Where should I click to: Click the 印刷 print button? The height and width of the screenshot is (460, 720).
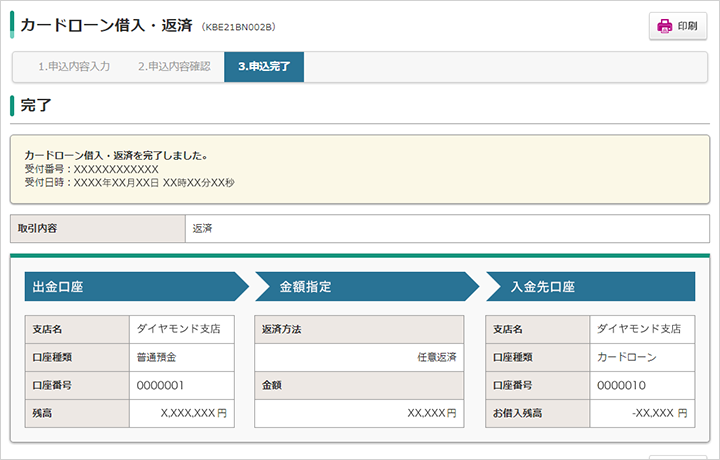[x=678, y=26]
